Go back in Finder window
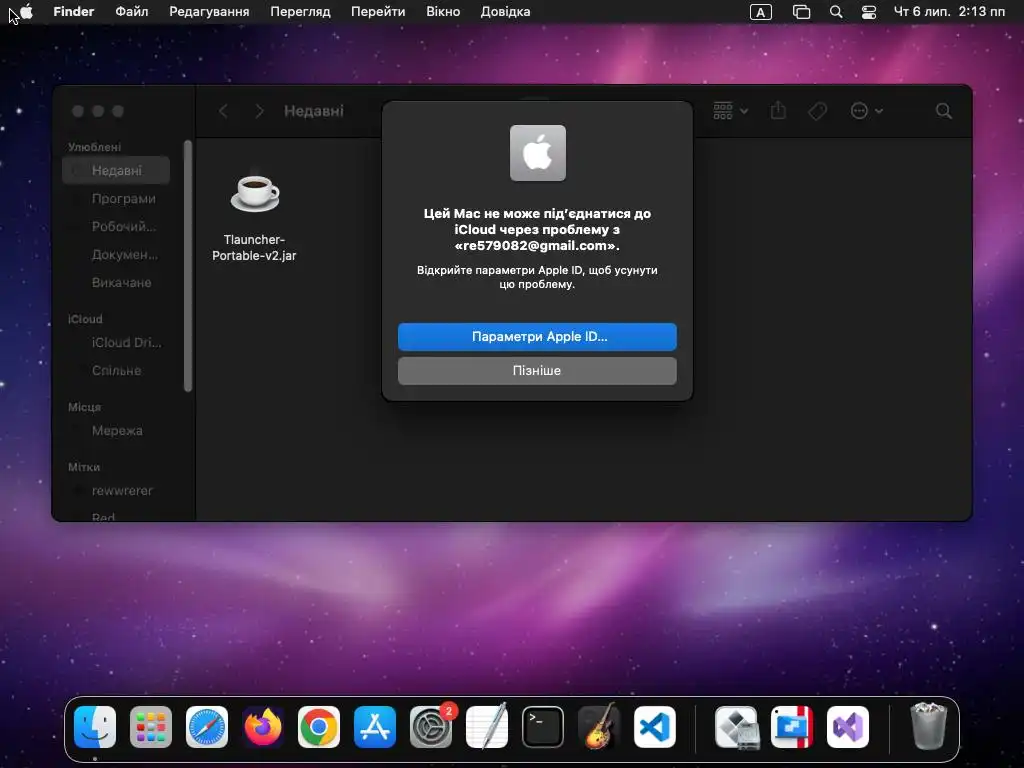Viewport: 1024px width, 768px height. pos(223,111)
